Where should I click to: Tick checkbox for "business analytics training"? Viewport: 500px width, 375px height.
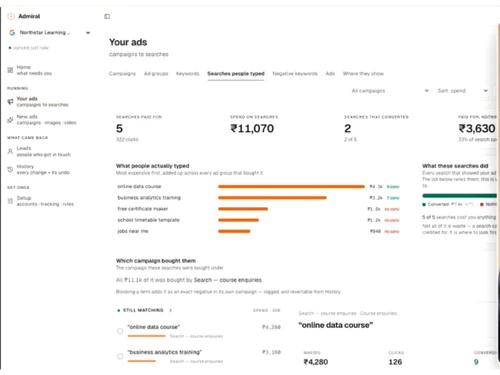[x=120, y=356]
